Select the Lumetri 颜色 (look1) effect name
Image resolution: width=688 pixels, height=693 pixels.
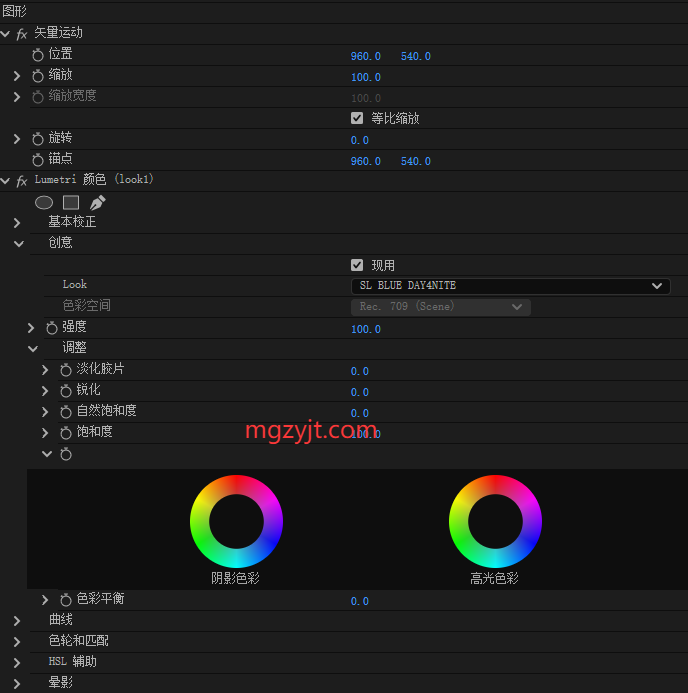(94, 179)
